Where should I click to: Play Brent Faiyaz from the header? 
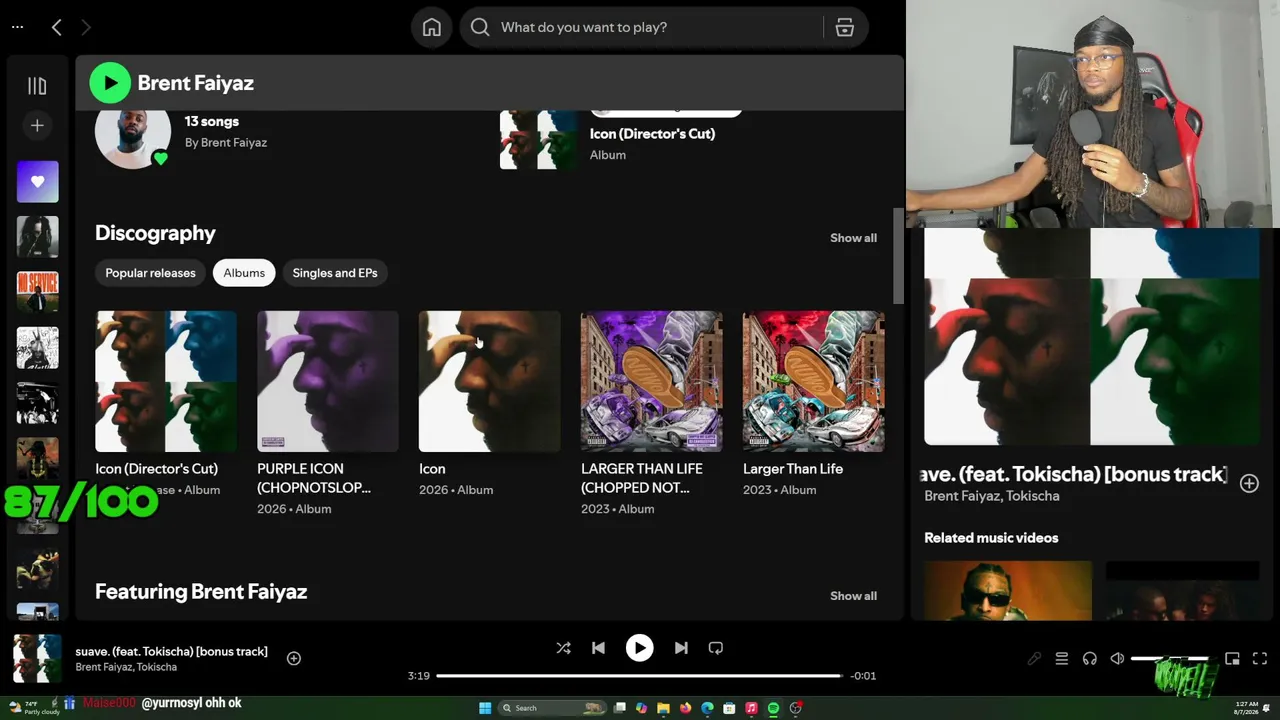(x=110, y=83)
